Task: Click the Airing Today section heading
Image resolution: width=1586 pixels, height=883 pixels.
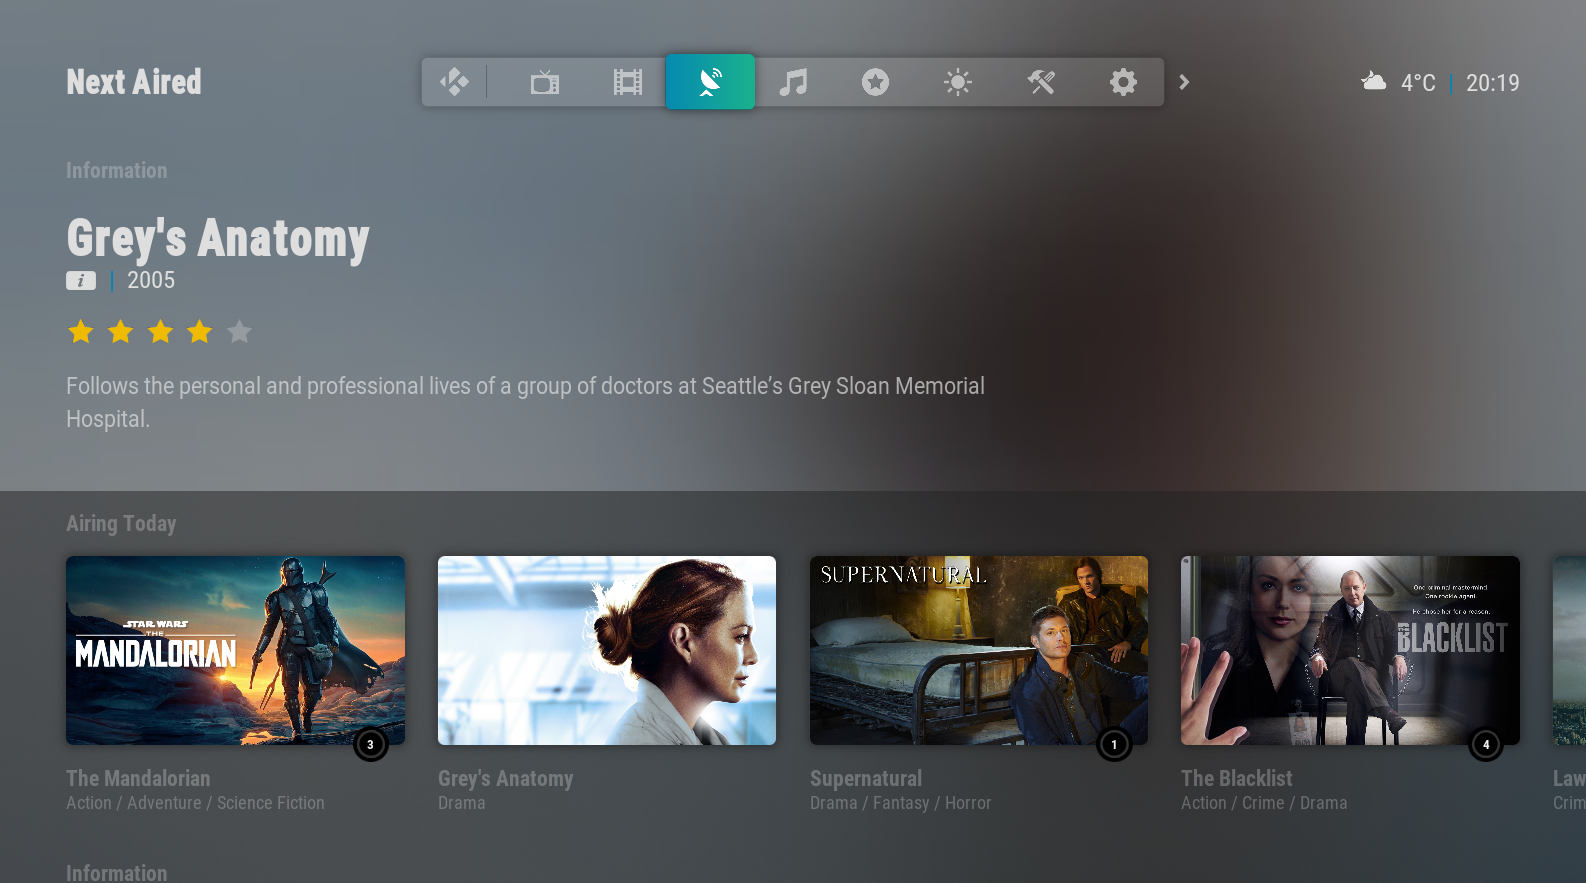Action: pos(121,523)
